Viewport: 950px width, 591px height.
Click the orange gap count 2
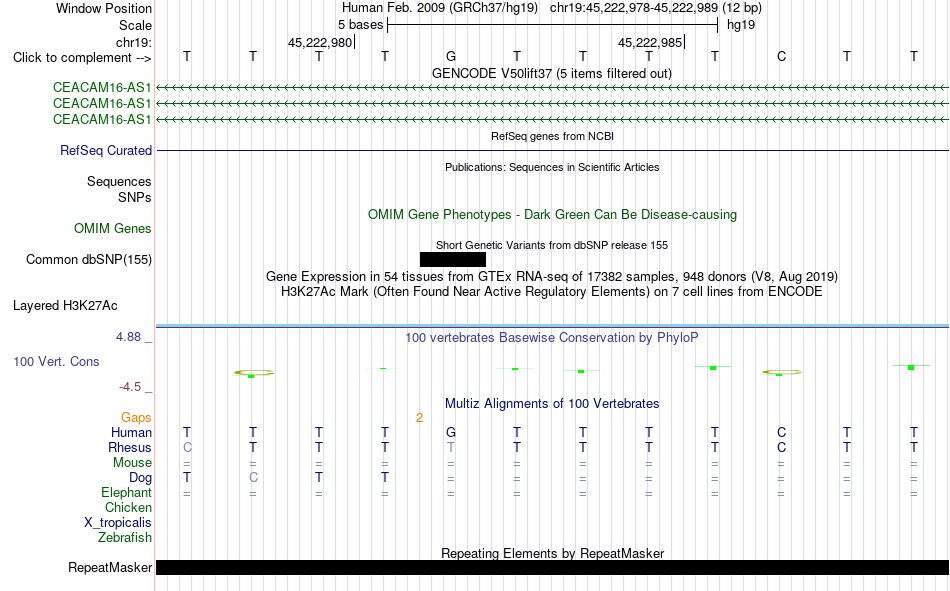click(419, 418)
